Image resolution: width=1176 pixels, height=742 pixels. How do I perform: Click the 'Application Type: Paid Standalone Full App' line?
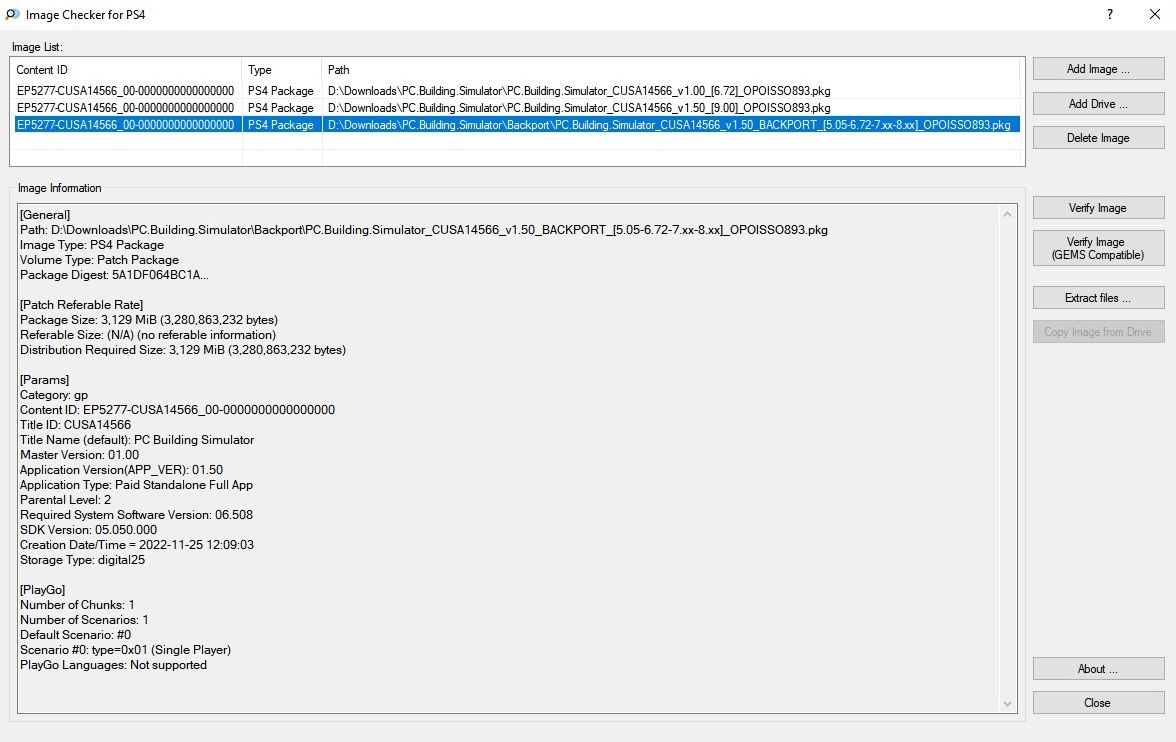click(136, 485)
